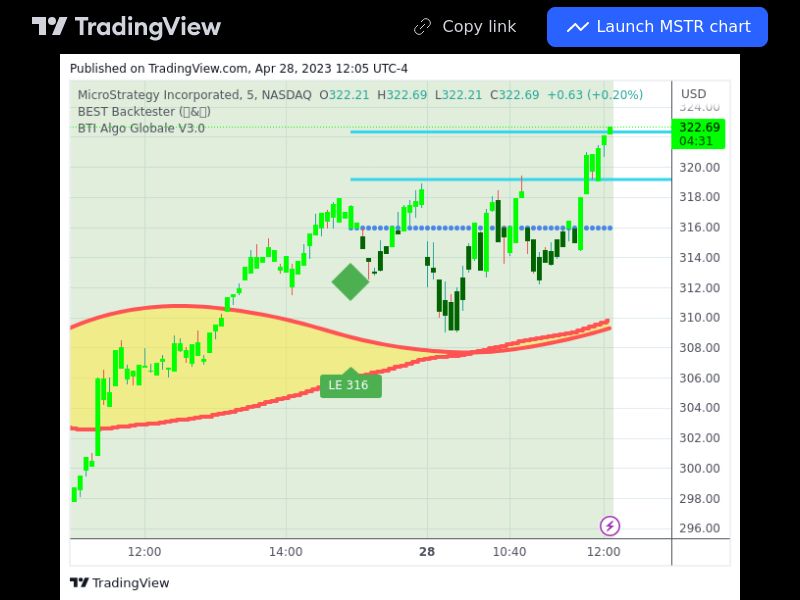
Task: Click the 12:00 time label right of 10:40
Action: [x=604, y=552]
